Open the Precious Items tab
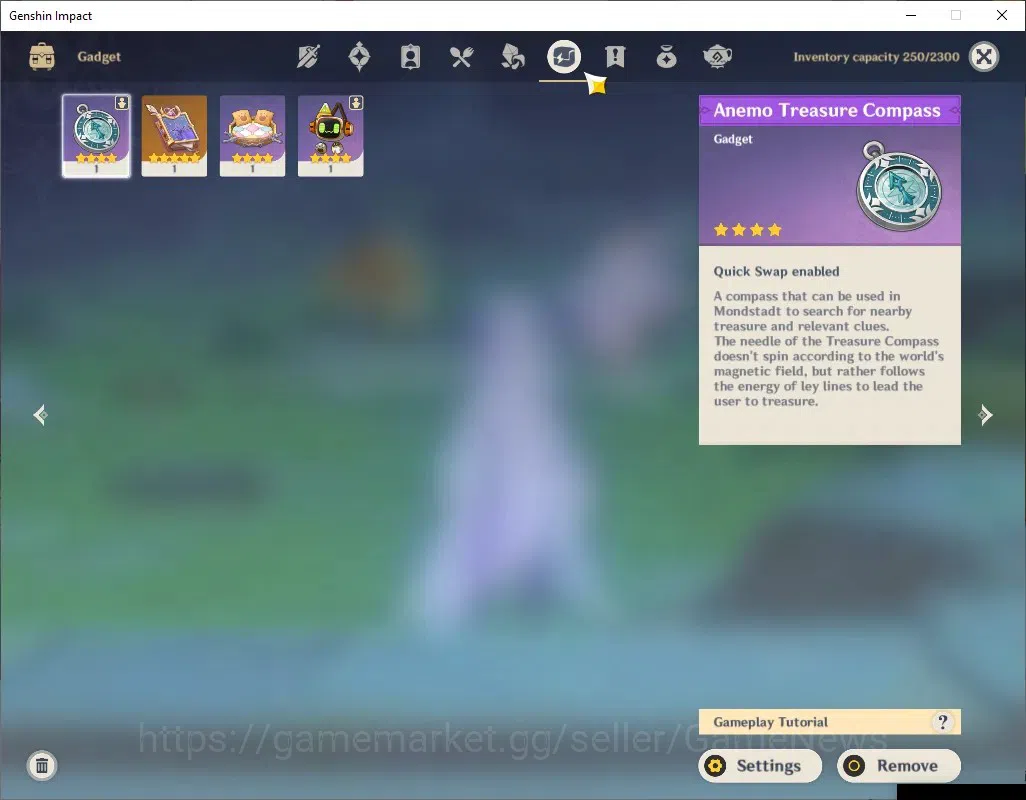The width and height of the screenshot is (1026, 800). click(x=666, y=57)
